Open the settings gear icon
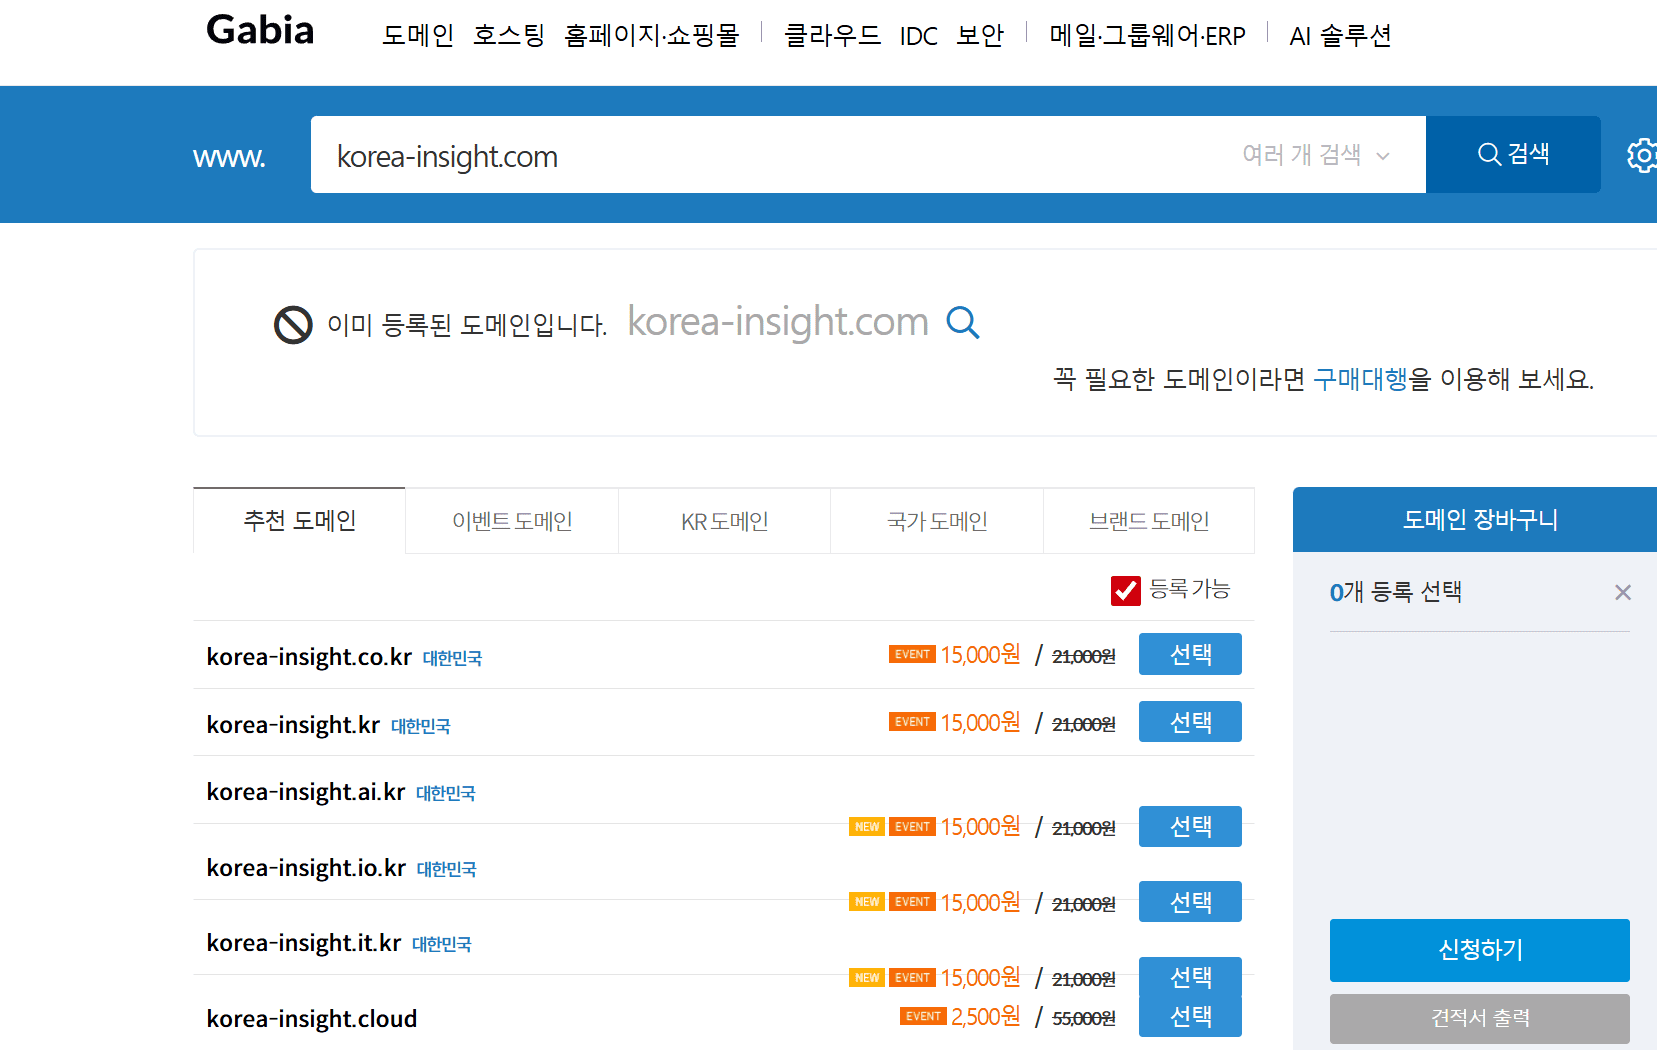 pos(1641,155)
